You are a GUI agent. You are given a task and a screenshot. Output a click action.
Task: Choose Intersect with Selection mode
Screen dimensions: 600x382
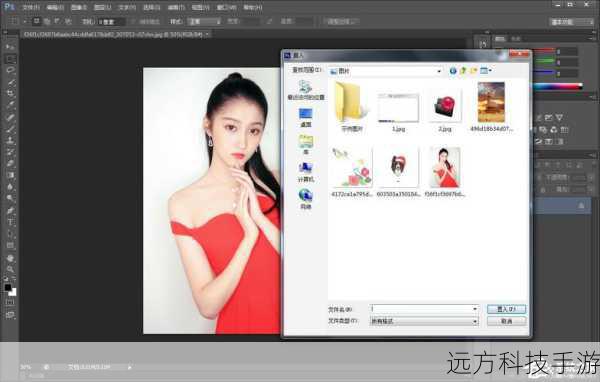(68, 21)
